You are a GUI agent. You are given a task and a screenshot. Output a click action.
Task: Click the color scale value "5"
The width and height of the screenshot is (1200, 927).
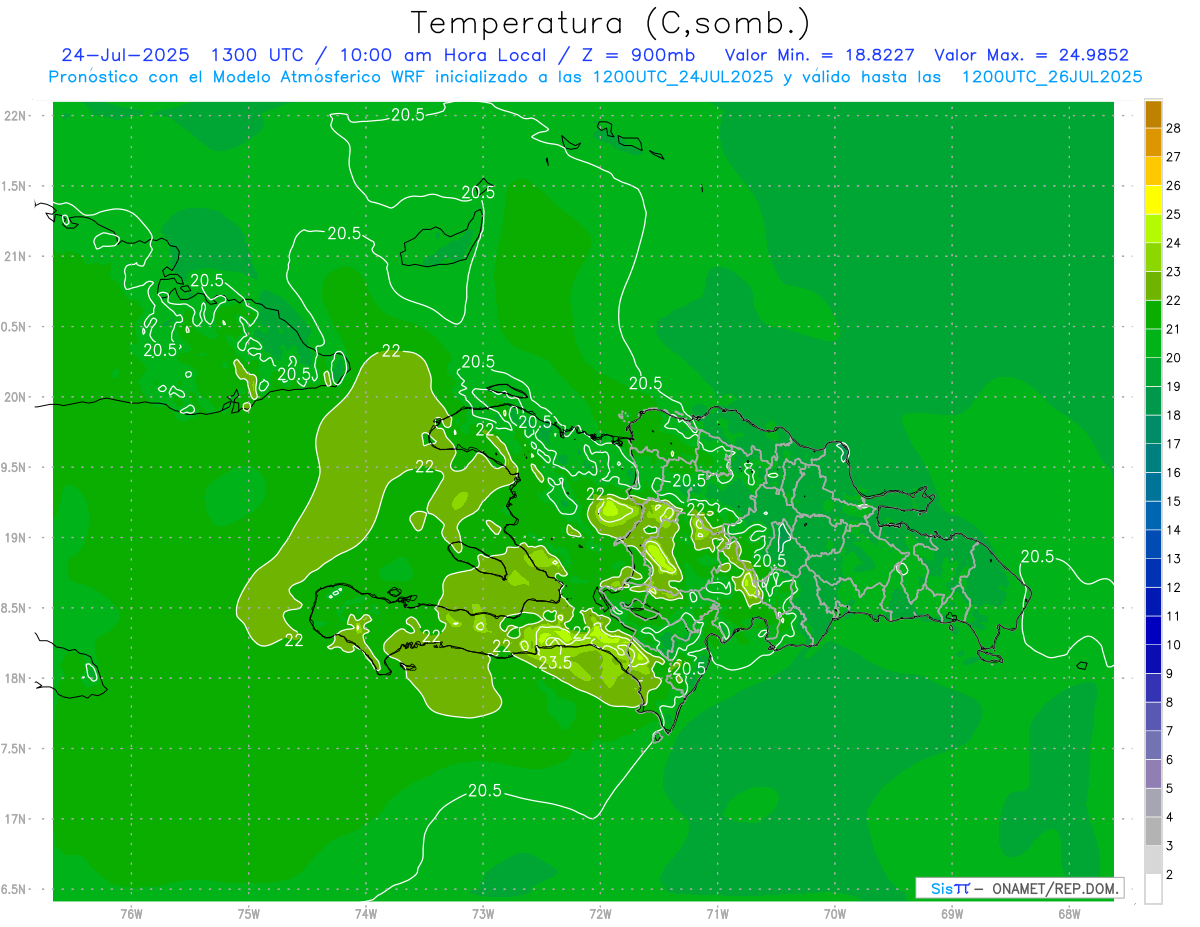coord(1171,789)
